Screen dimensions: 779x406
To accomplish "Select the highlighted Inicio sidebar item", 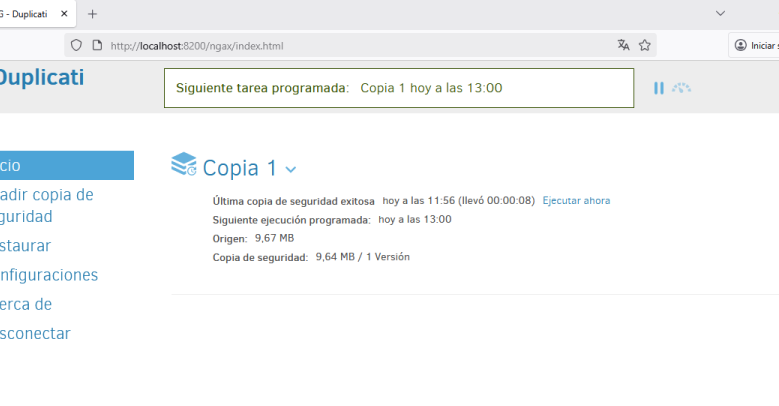I will coord(67,165).
